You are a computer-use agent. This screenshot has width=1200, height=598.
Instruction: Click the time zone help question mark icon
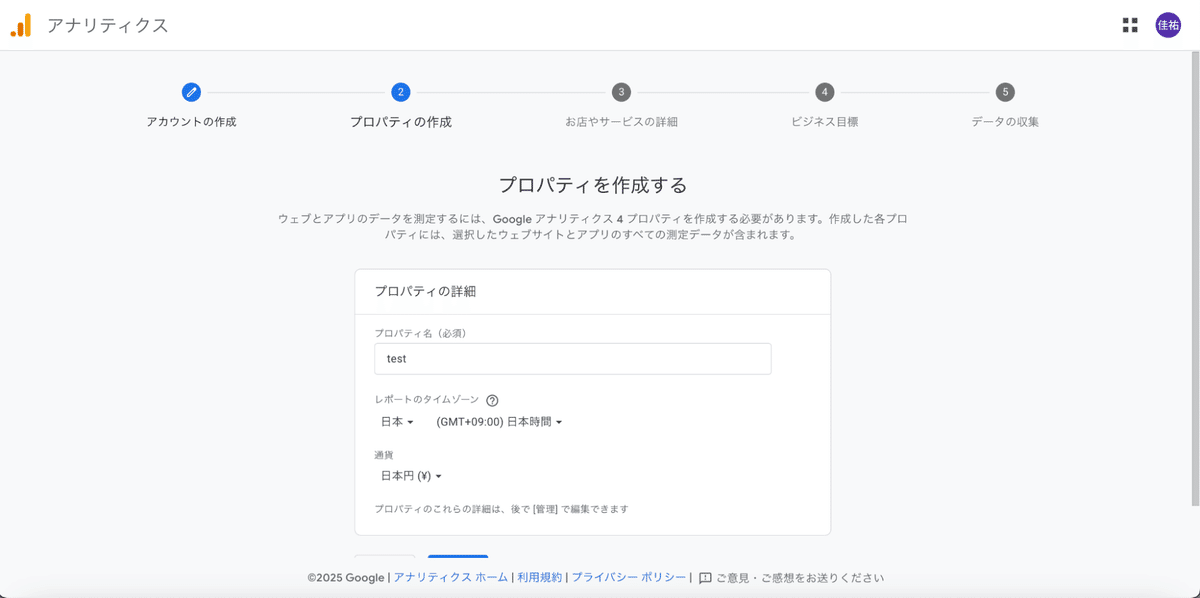[492, 400]
